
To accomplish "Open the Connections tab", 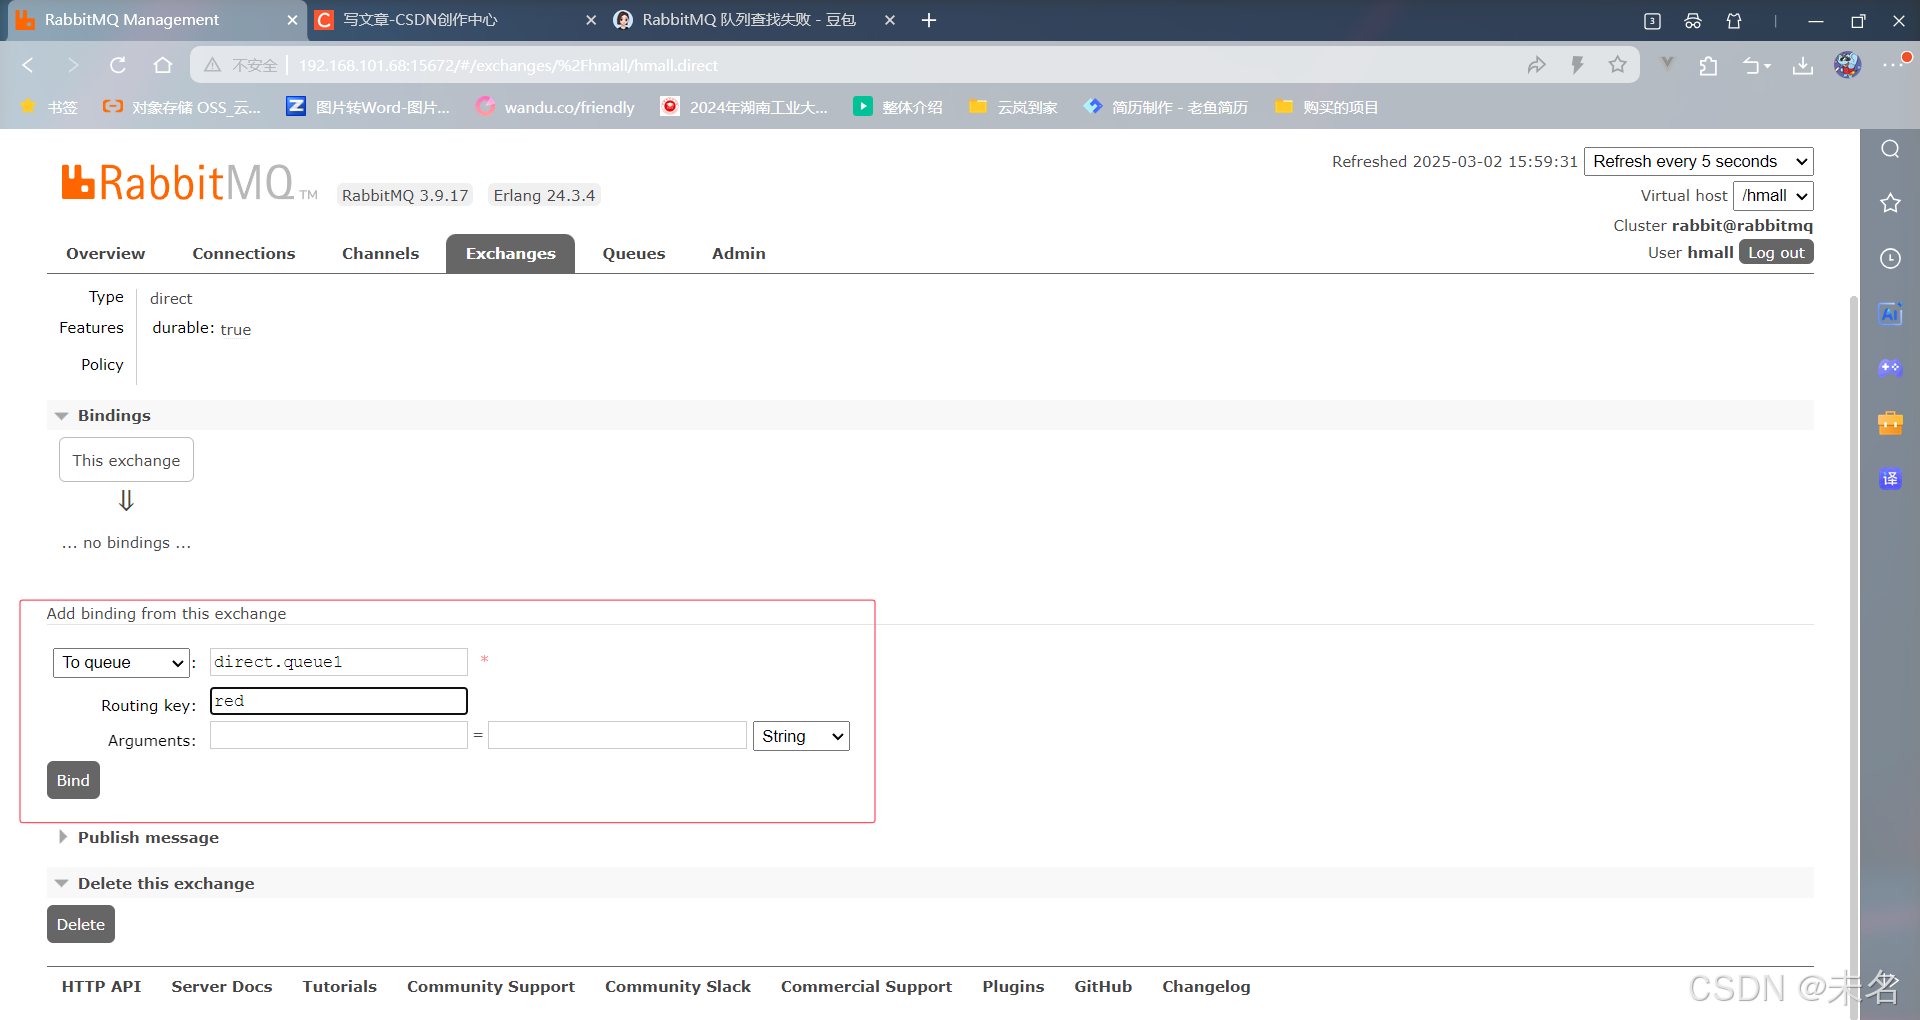I will [244, 254].
